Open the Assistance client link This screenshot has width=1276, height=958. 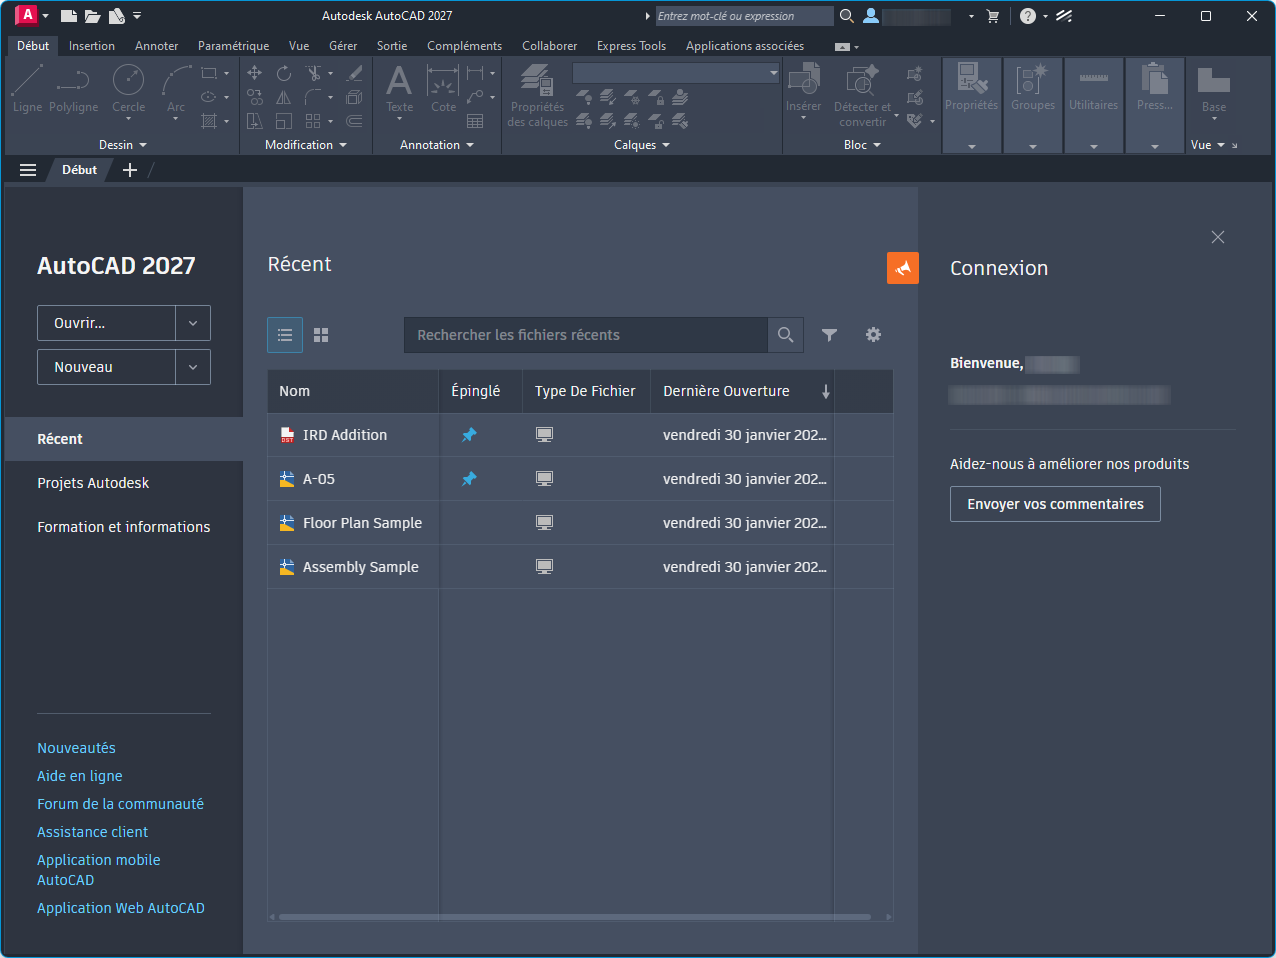[x=92, y=832]
